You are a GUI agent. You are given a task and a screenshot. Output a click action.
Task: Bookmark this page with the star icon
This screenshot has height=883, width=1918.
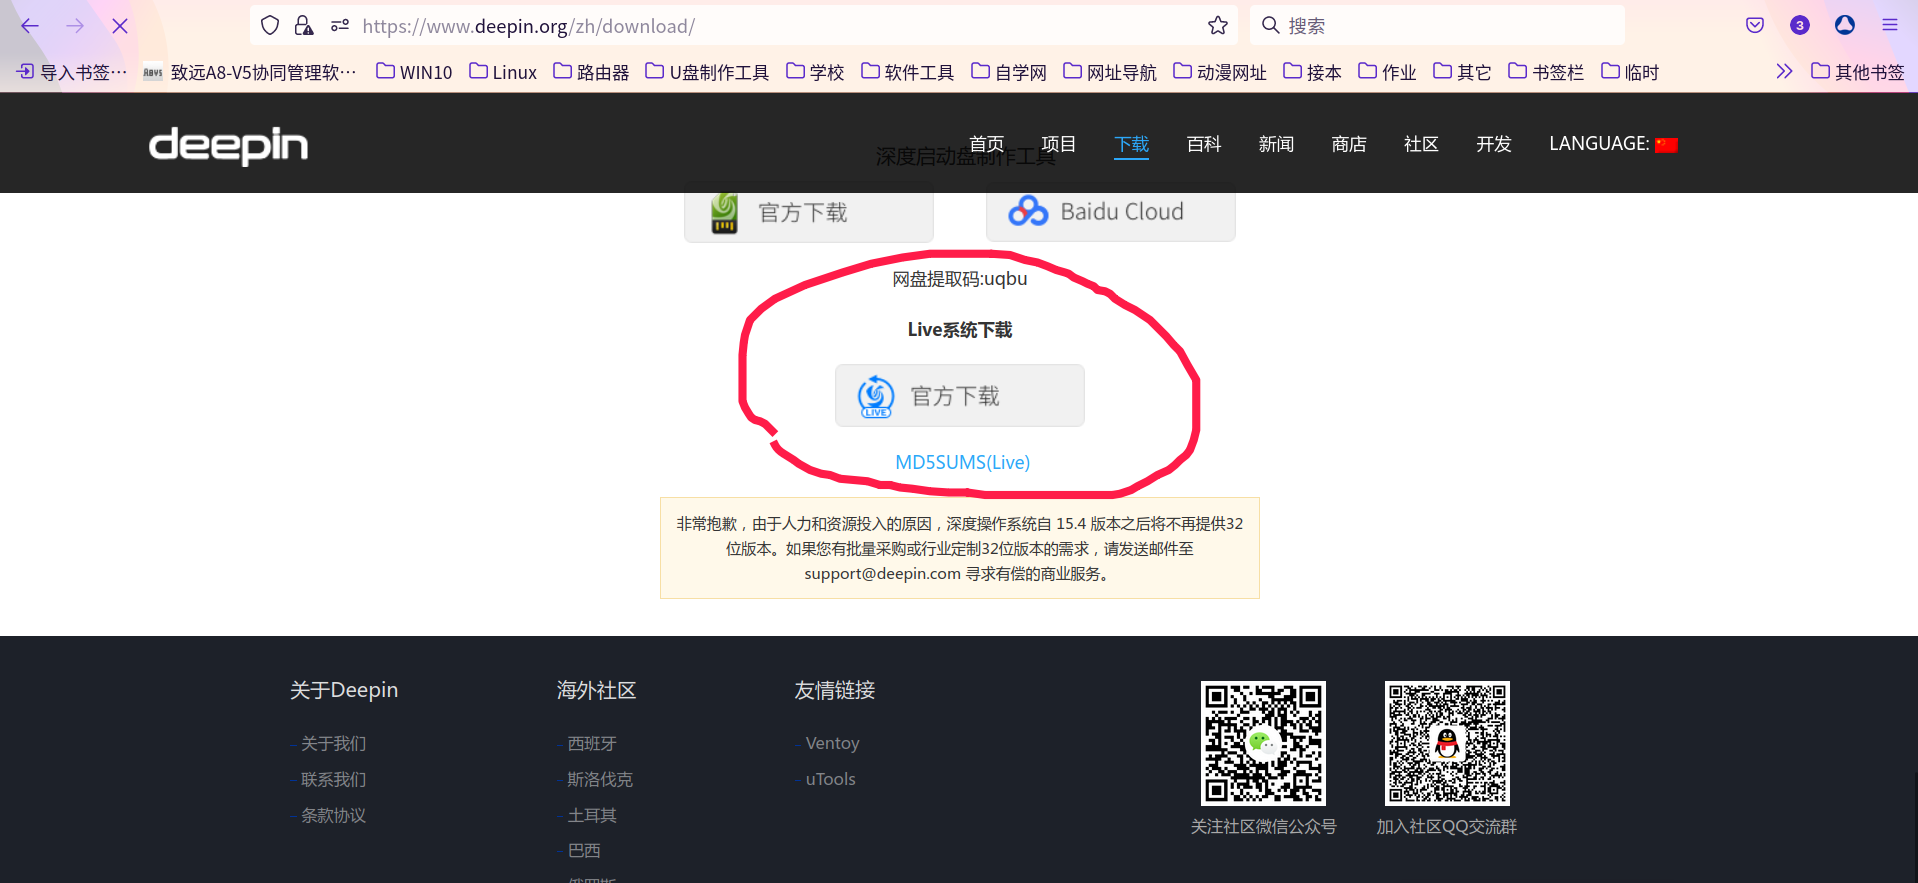1217,26
